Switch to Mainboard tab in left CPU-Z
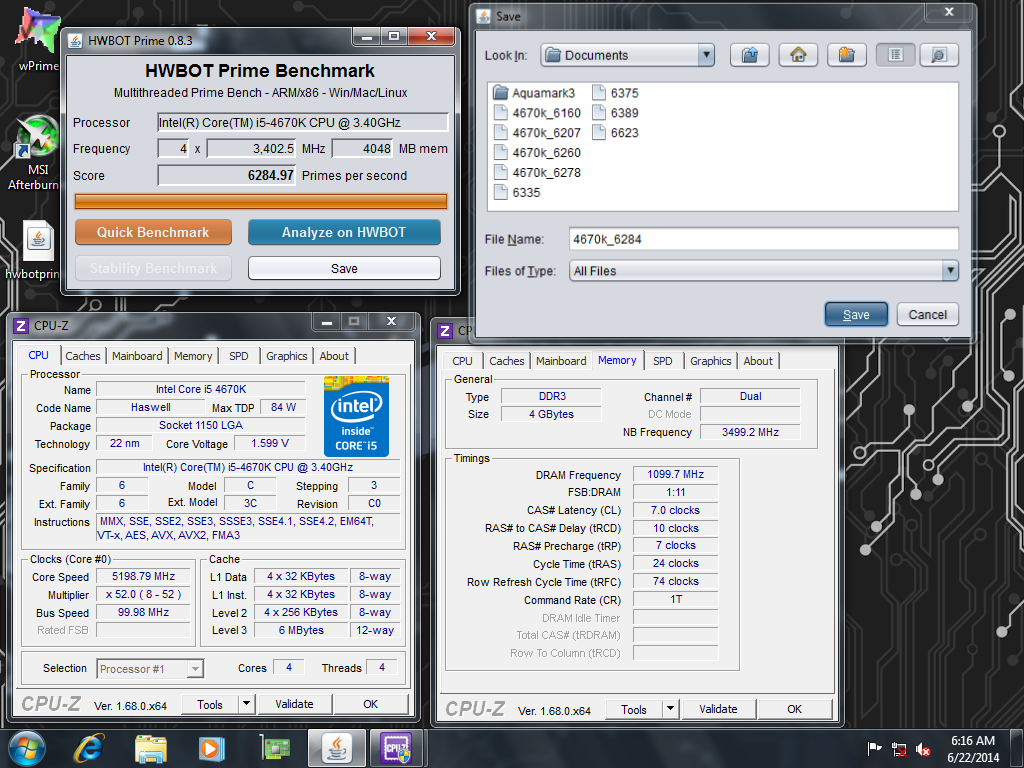Screen dimensions: 1024x768 tap(137, 356)
